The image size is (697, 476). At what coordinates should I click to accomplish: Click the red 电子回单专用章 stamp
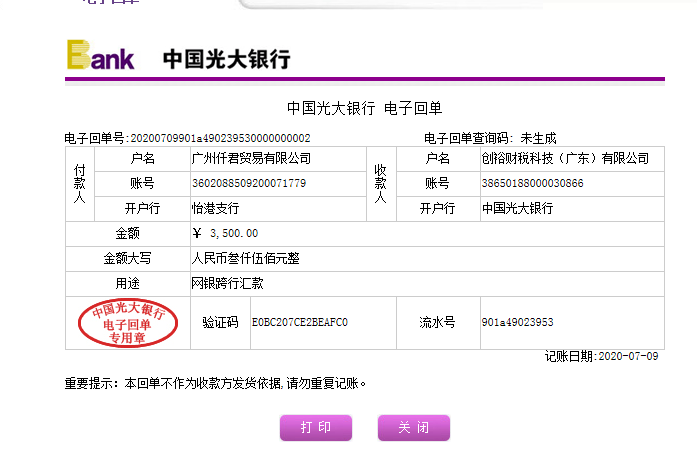128,323
